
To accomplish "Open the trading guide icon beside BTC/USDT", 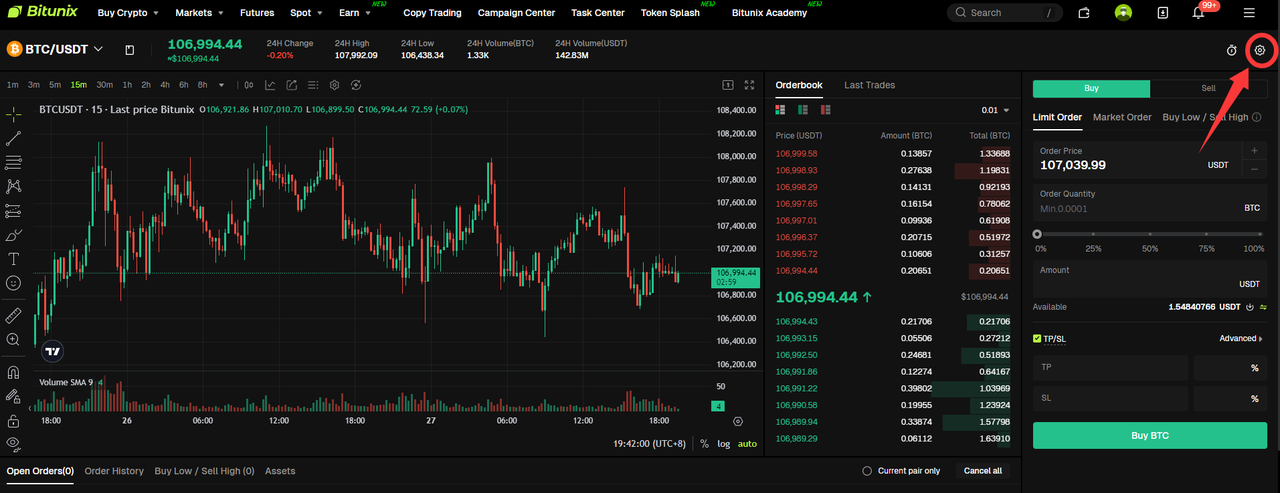I will pyautogui.click(x=130, y=50).
